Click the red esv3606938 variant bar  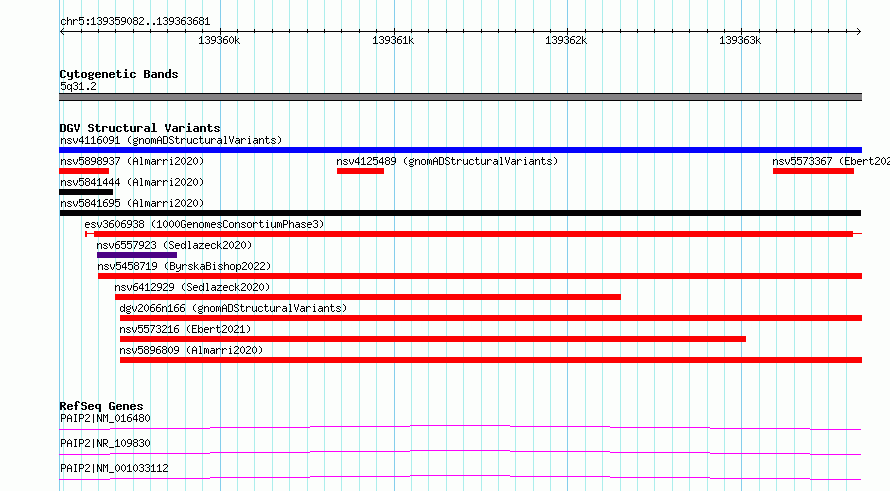[473, 234]
